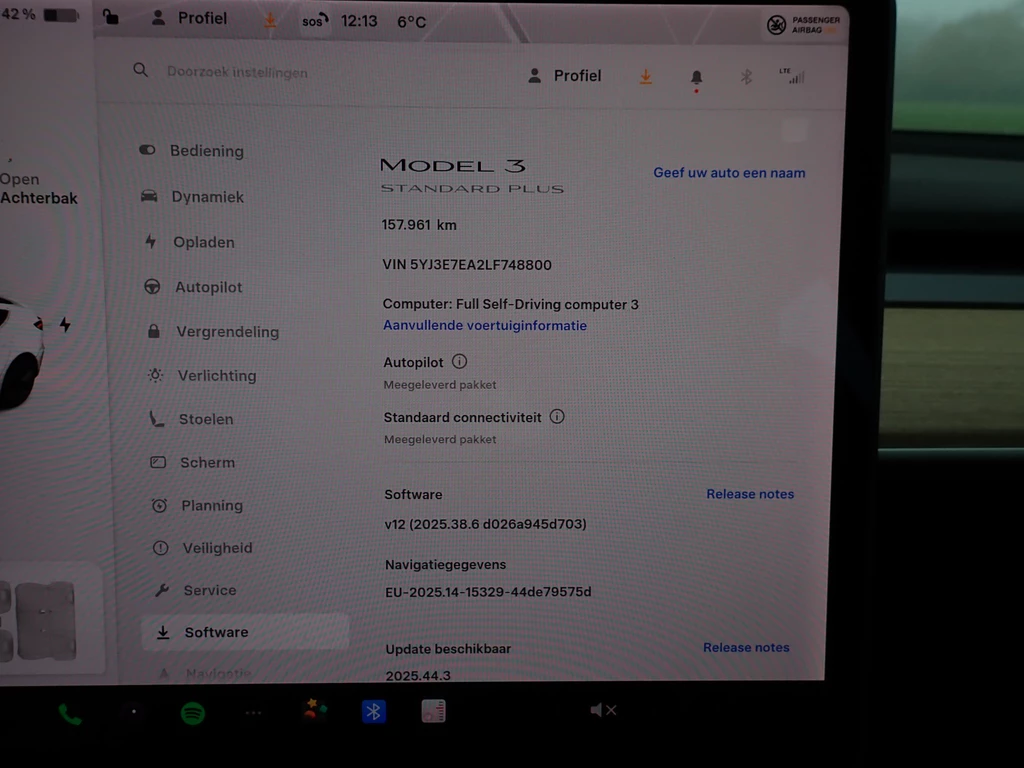Tap the green phone icon
Viewport: 1024px width, 768px height.
tap(69, 714)
